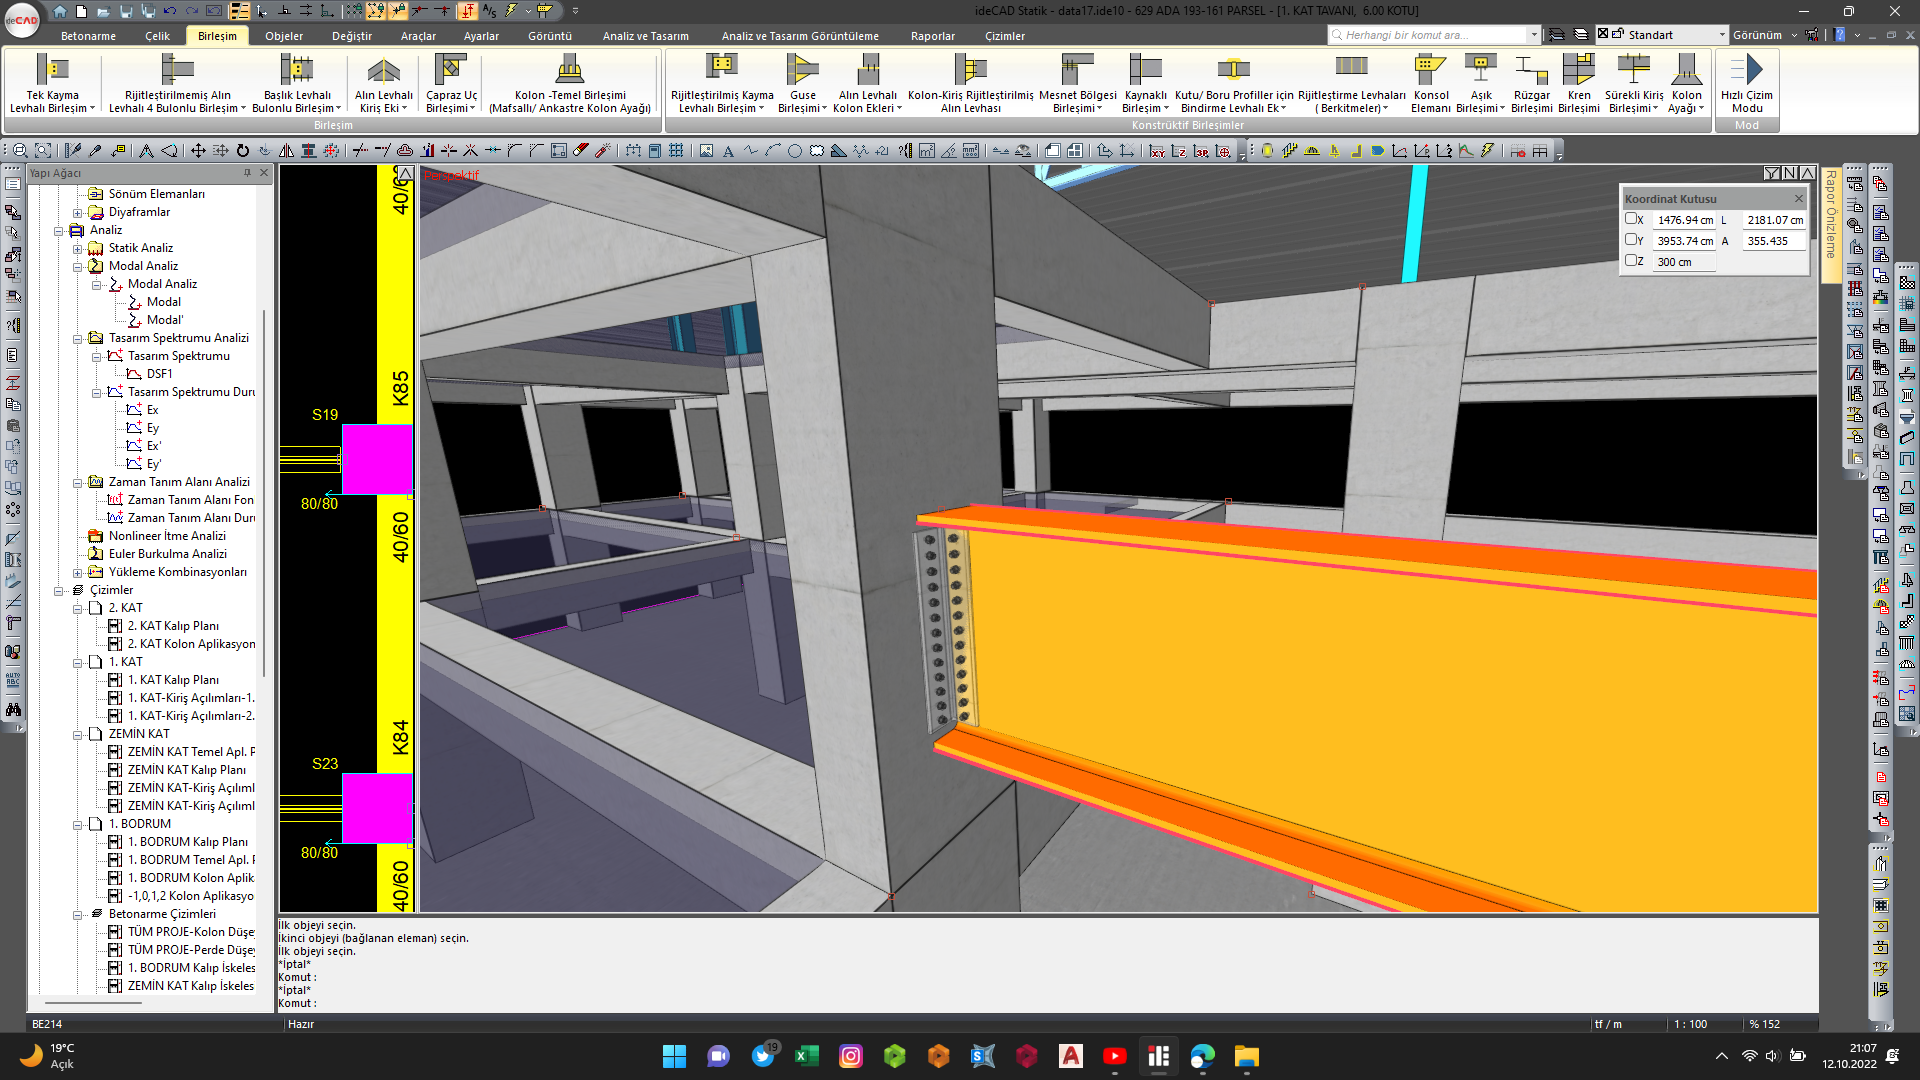Toggle the Z coordinate lock checkbox
Image resolution: width=1920 pixels, height=1080 pixels.
(x=1631, y=260)
